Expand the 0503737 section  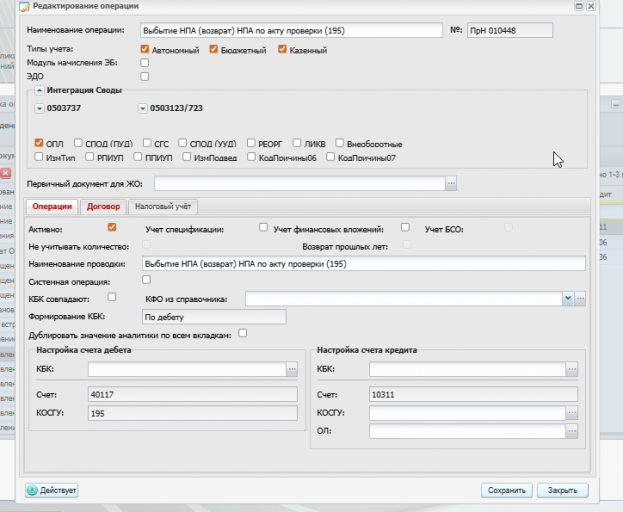click(39, 108)
